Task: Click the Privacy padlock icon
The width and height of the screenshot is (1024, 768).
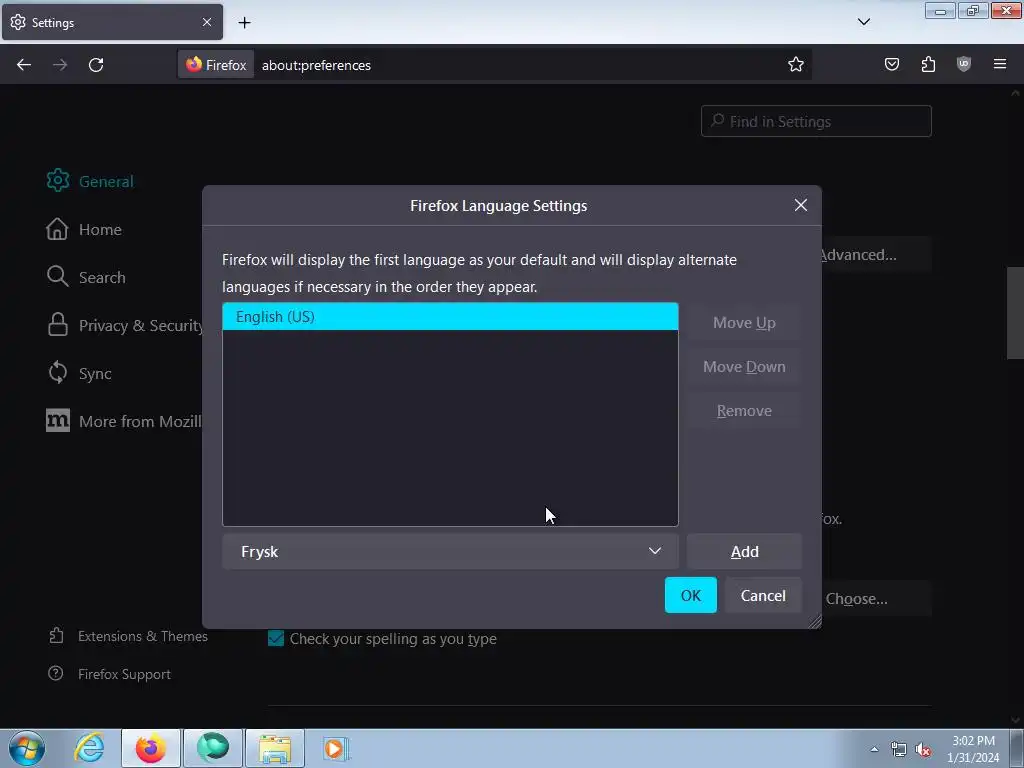Action: point(57,325)
